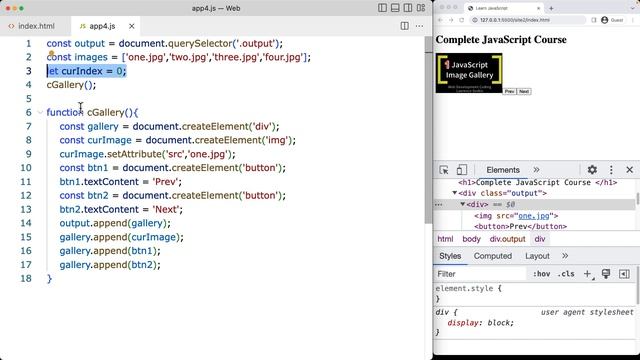
Task: Click the DevTools DOM tree scrollbar
Action: 638,200
